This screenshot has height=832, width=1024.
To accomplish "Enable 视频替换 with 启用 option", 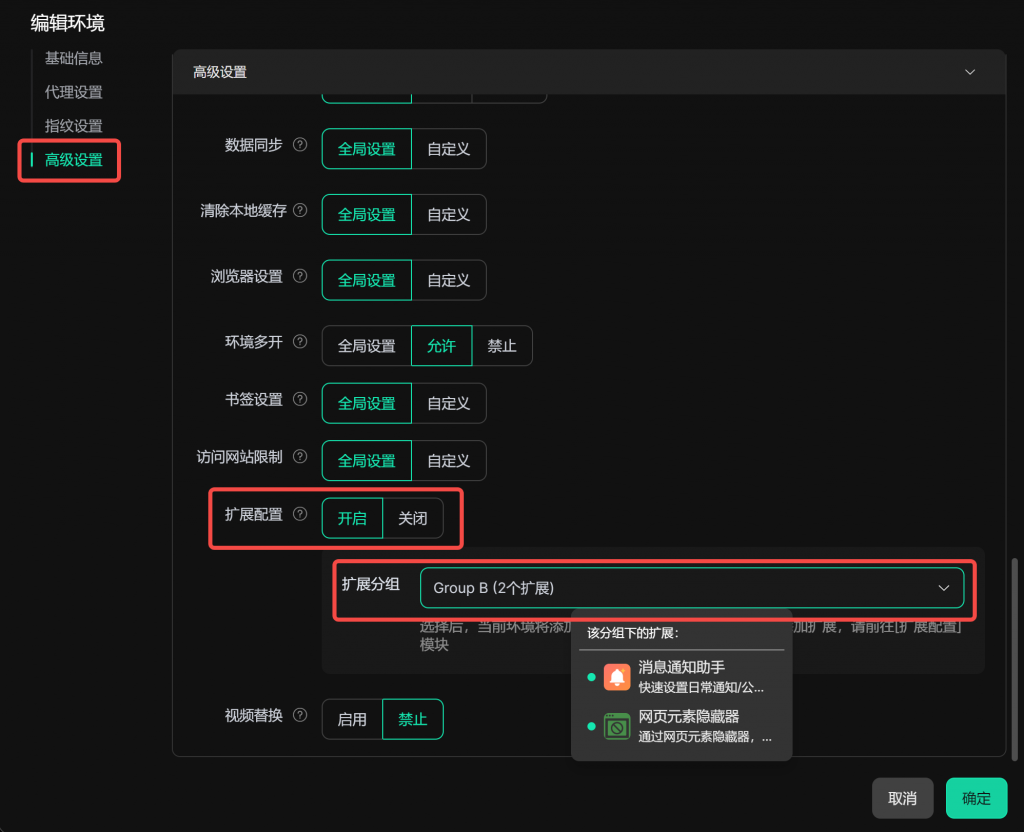I will click(x=352, y=719).
